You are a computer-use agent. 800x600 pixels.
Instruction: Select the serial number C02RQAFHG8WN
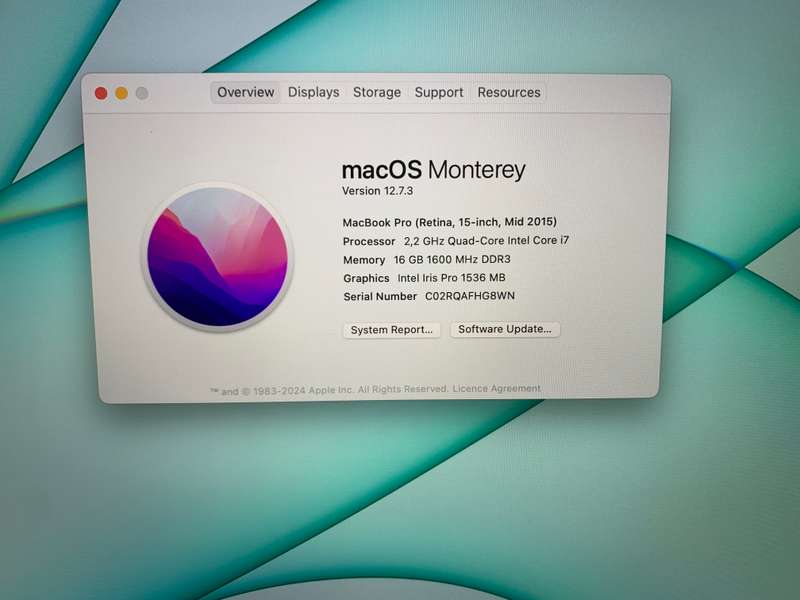(470, 296)
